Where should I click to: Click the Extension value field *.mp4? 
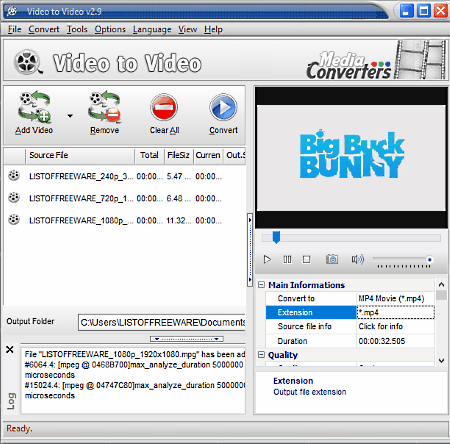[x=396, y=312]
